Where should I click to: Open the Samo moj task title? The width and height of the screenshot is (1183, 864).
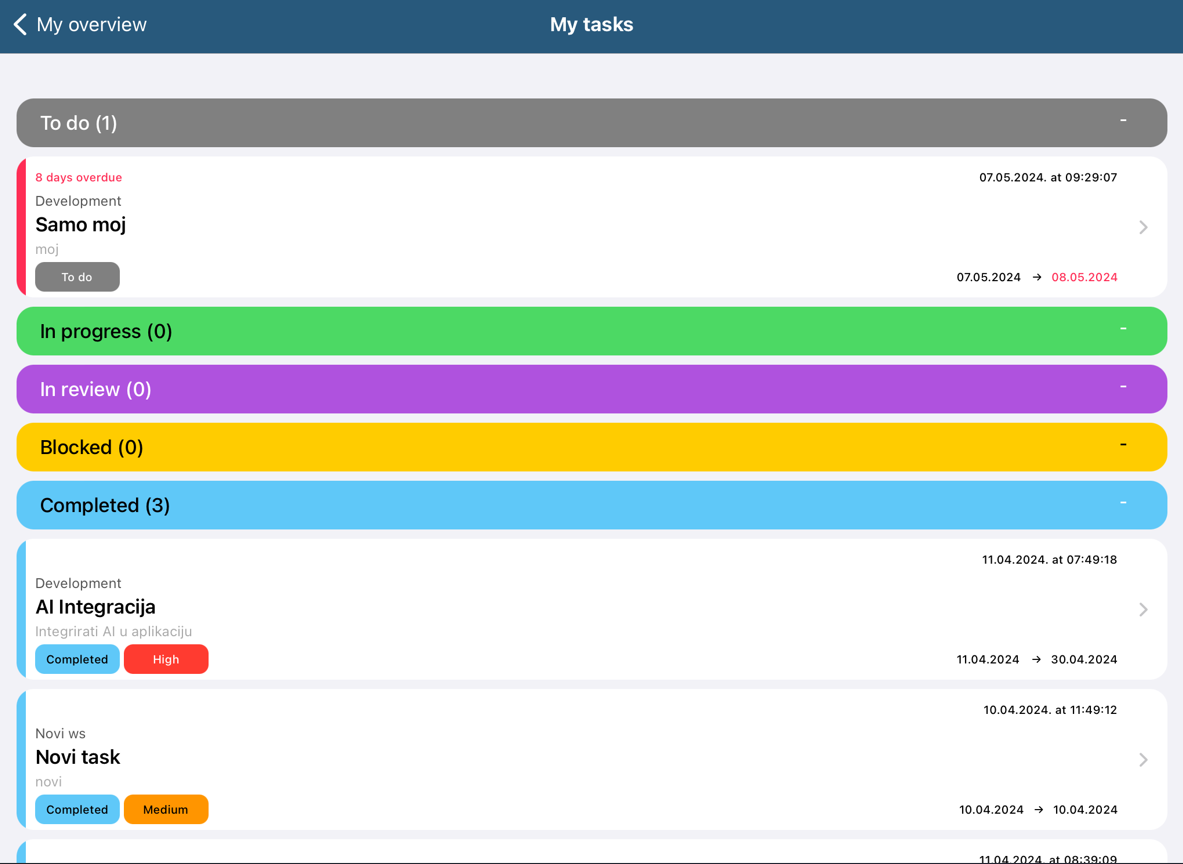[x=81, y=225]
